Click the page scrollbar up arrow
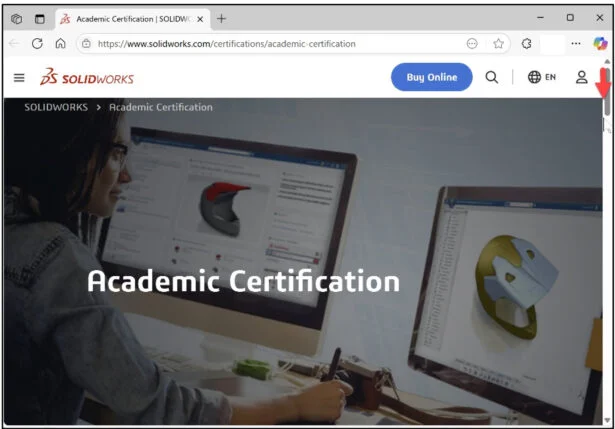 click(x=607, y=62)
